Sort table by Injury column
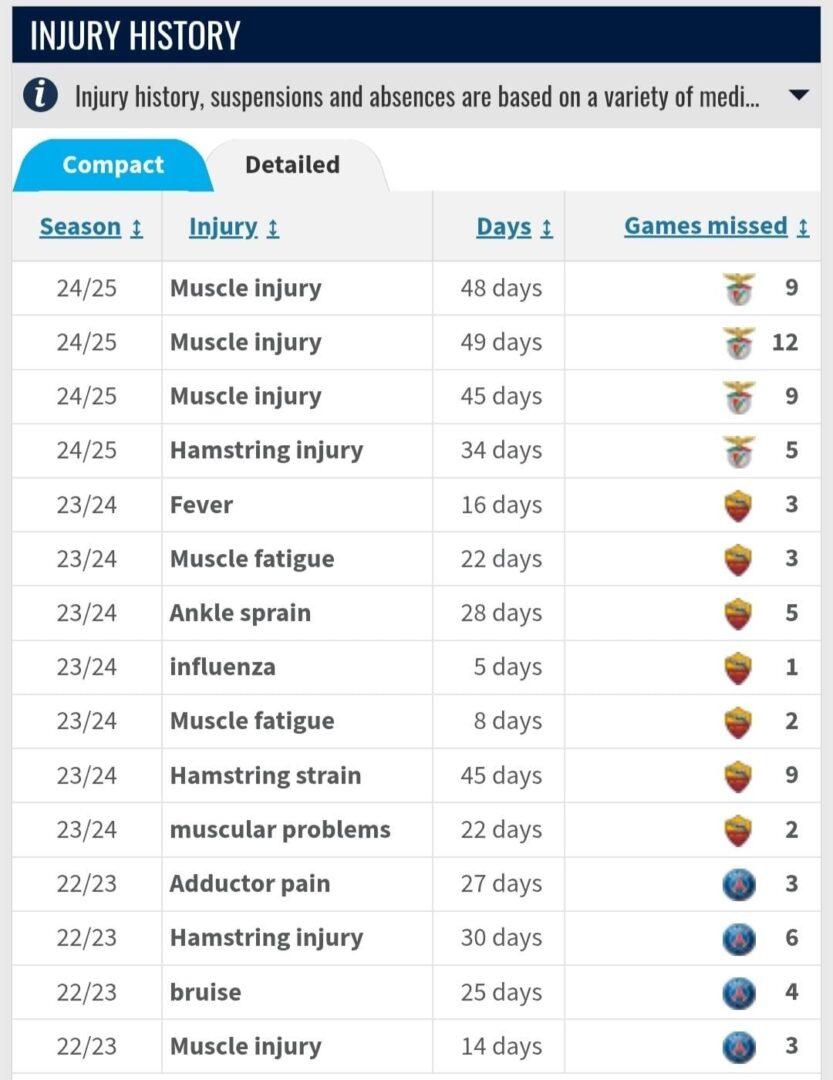This screenshot has height=1080, width=833. click(x=233, y=227)
